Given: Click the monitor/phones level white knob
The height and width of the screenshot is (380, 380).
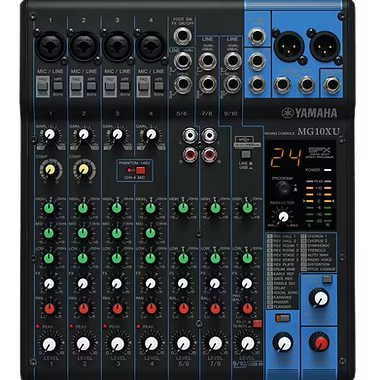Looking at the screenshot, I should [319, 298].
